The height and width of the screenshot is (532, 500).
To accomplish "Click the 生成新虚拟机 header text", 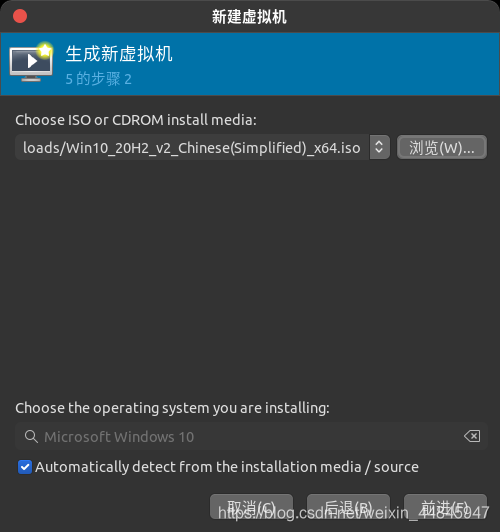I will point(119,54).
